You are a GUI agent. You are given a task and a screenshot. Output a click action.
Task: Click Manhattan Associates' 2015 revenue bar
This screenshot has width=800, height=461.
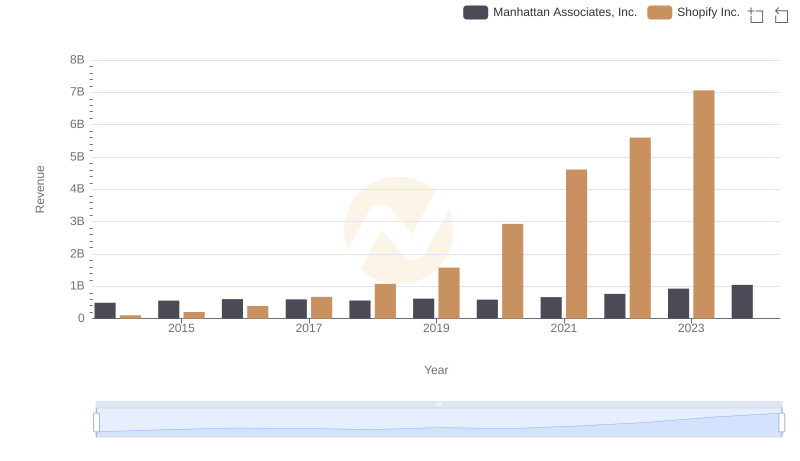pyautogui.click(x=168, y=310)
